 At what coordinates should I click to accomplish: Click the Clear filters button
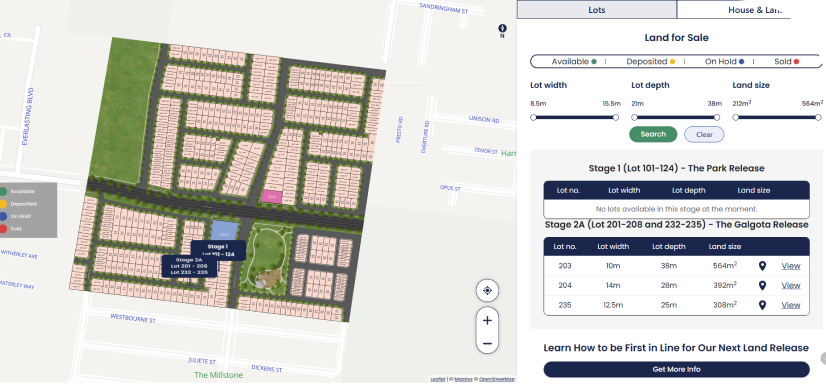tap(704, 134)
